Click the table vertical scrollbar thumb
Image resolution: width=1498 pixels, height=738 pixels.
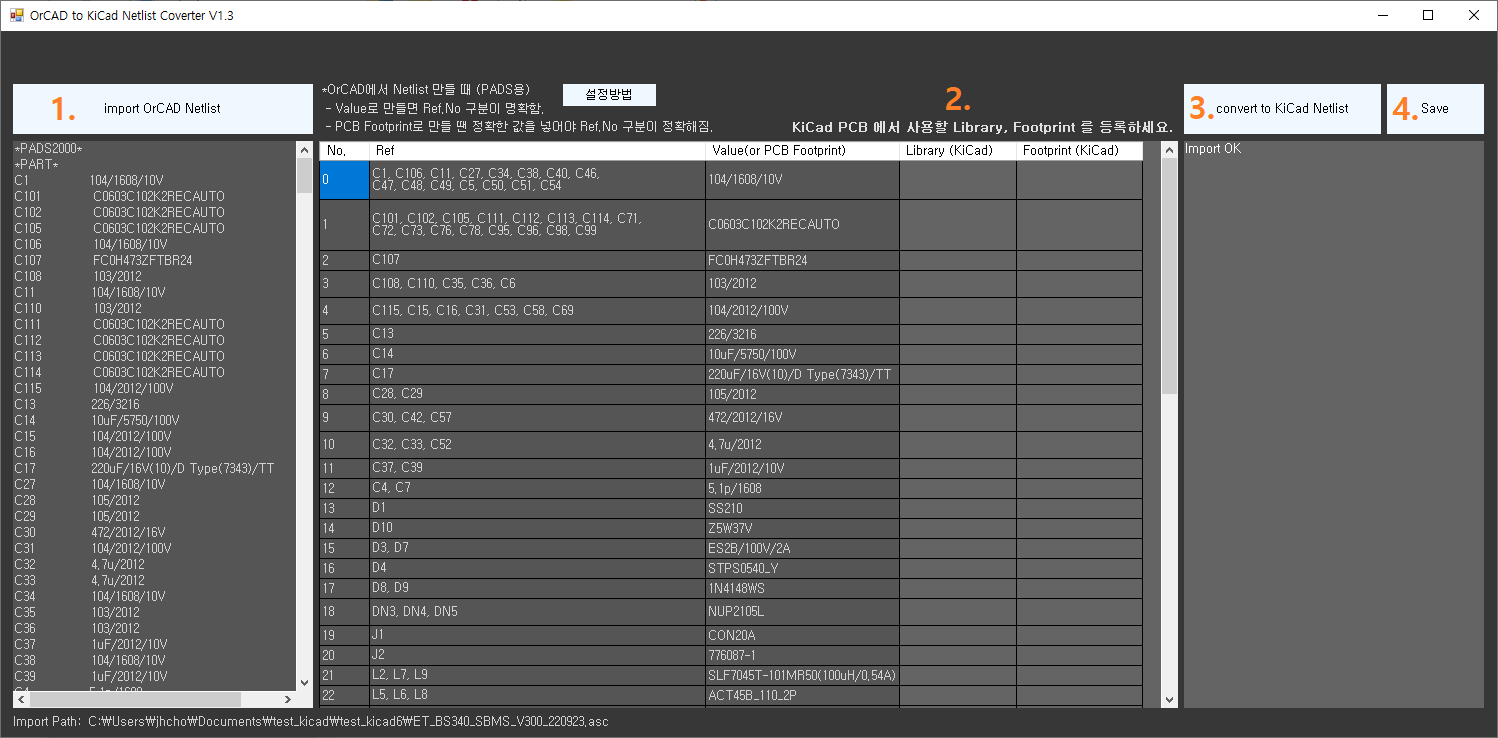(1169, 275)
